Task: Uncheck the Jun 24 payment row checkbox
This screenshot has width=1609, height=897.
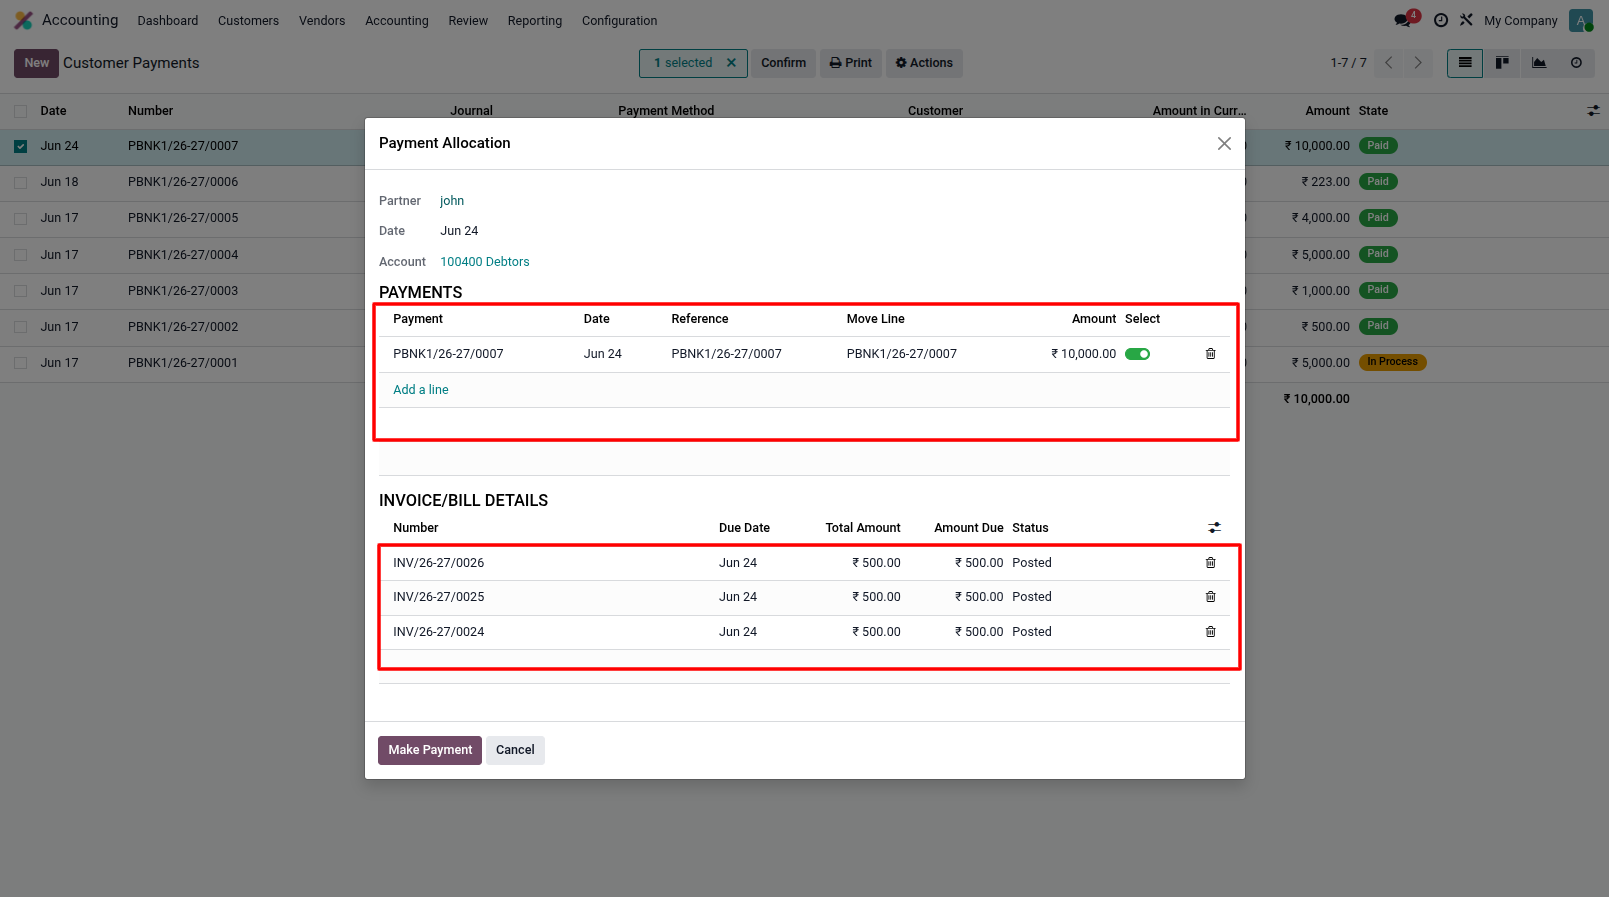Action: (20, 146)
